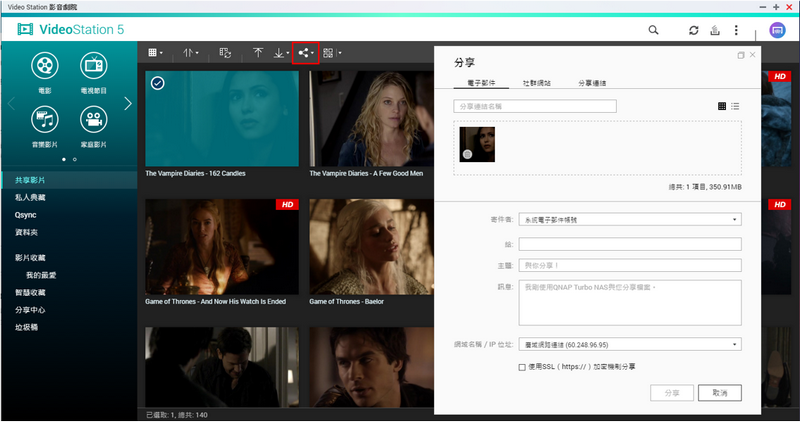Image resolution: width=800 pixels, height=422 pixels.
Task: Show previous category page with left arrow
Action: (x=11, y=104)
